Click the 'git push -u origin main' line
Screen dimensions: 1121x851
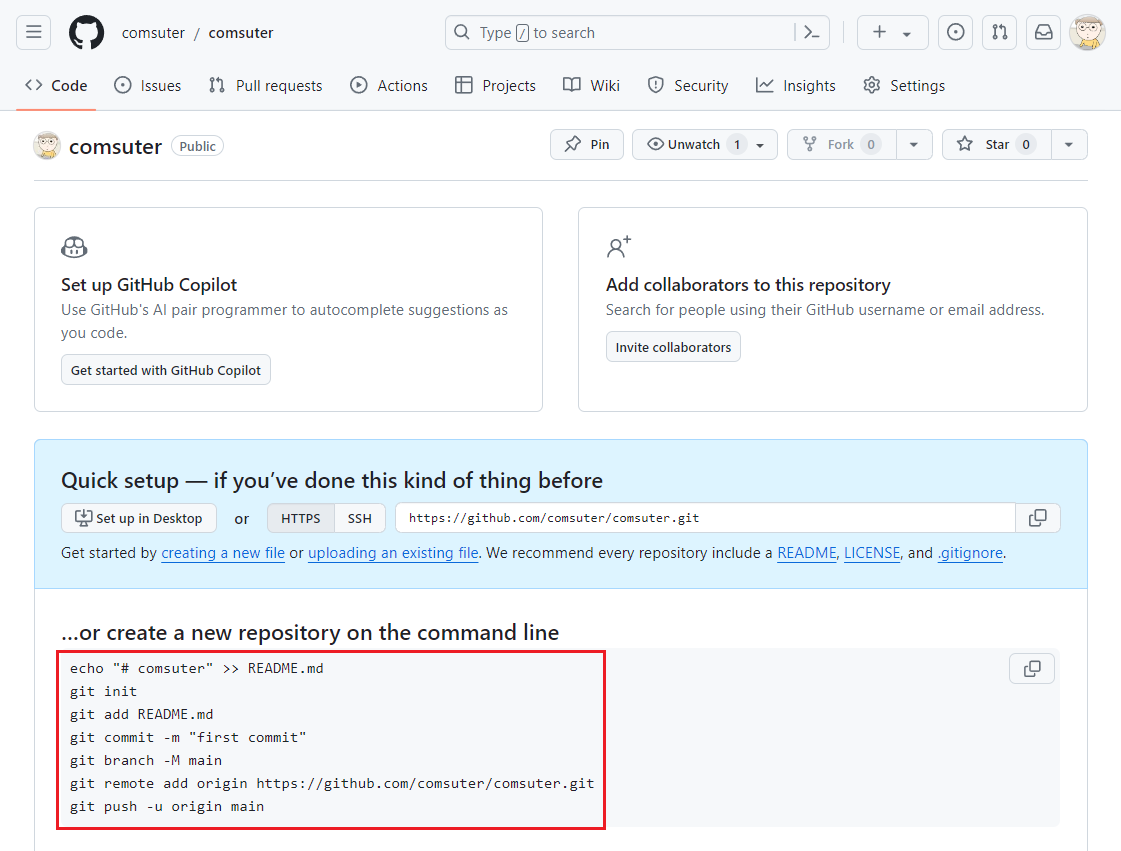point(167,807)
